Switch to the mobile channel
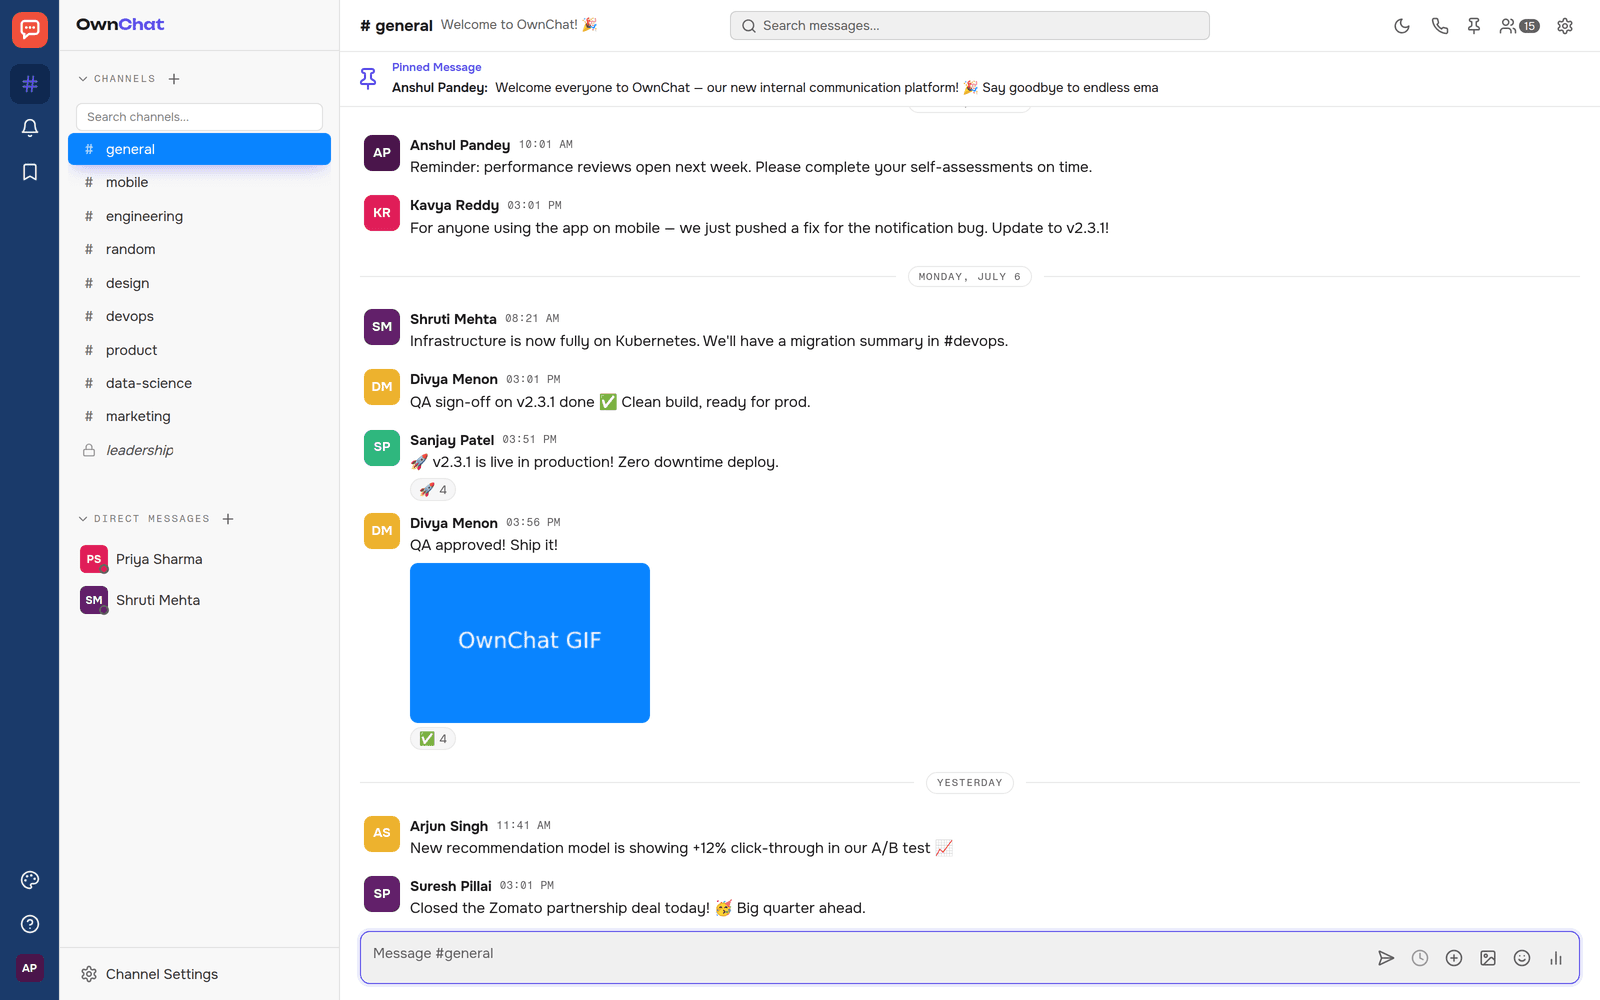Image resolution: width=1600 pixels, height=1000 pixels. click(x=199, y=182)
